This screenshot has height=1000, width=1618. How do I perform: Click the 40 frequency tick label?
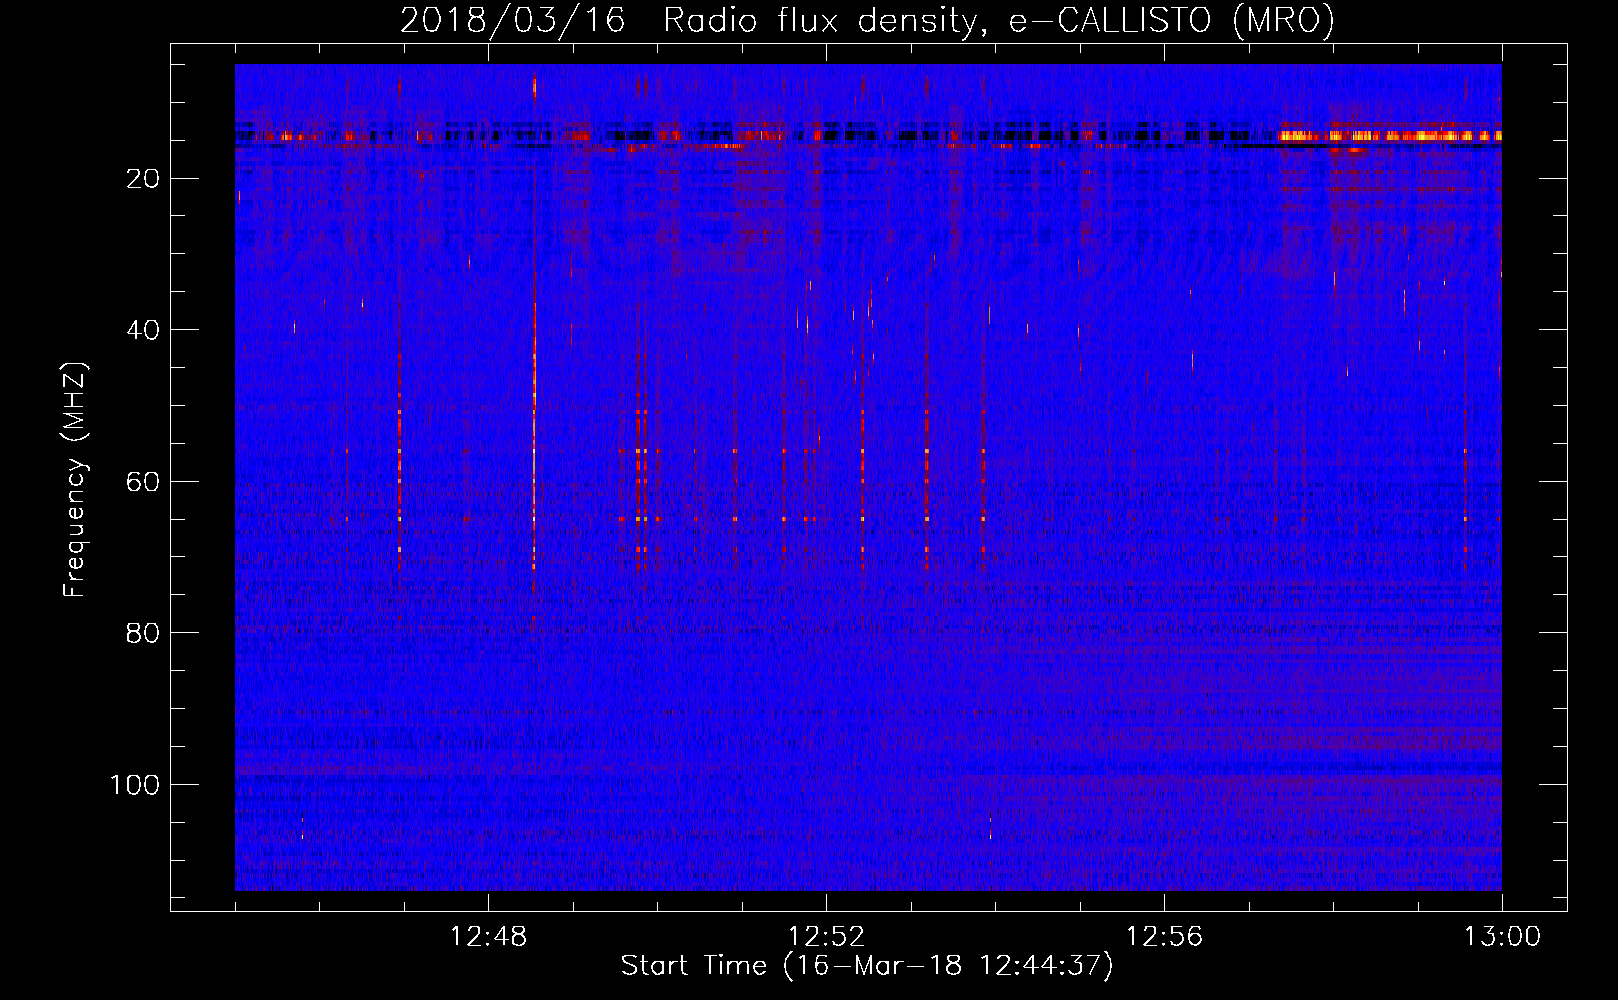(143, 330)
